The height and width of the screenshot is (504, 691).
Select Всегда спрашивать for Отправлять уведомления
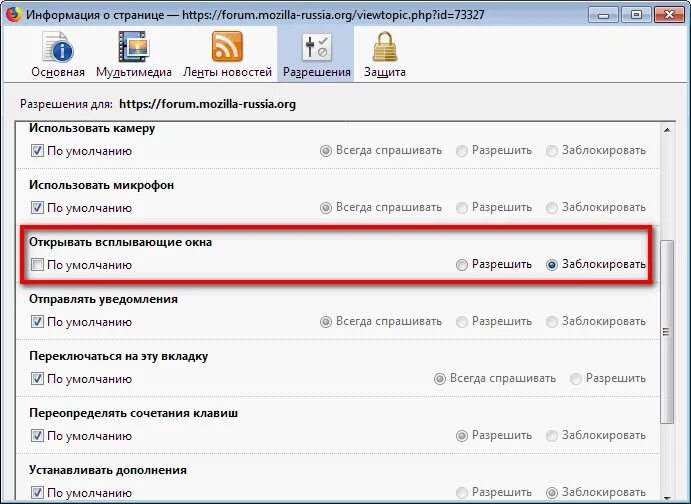click(325, 322)
